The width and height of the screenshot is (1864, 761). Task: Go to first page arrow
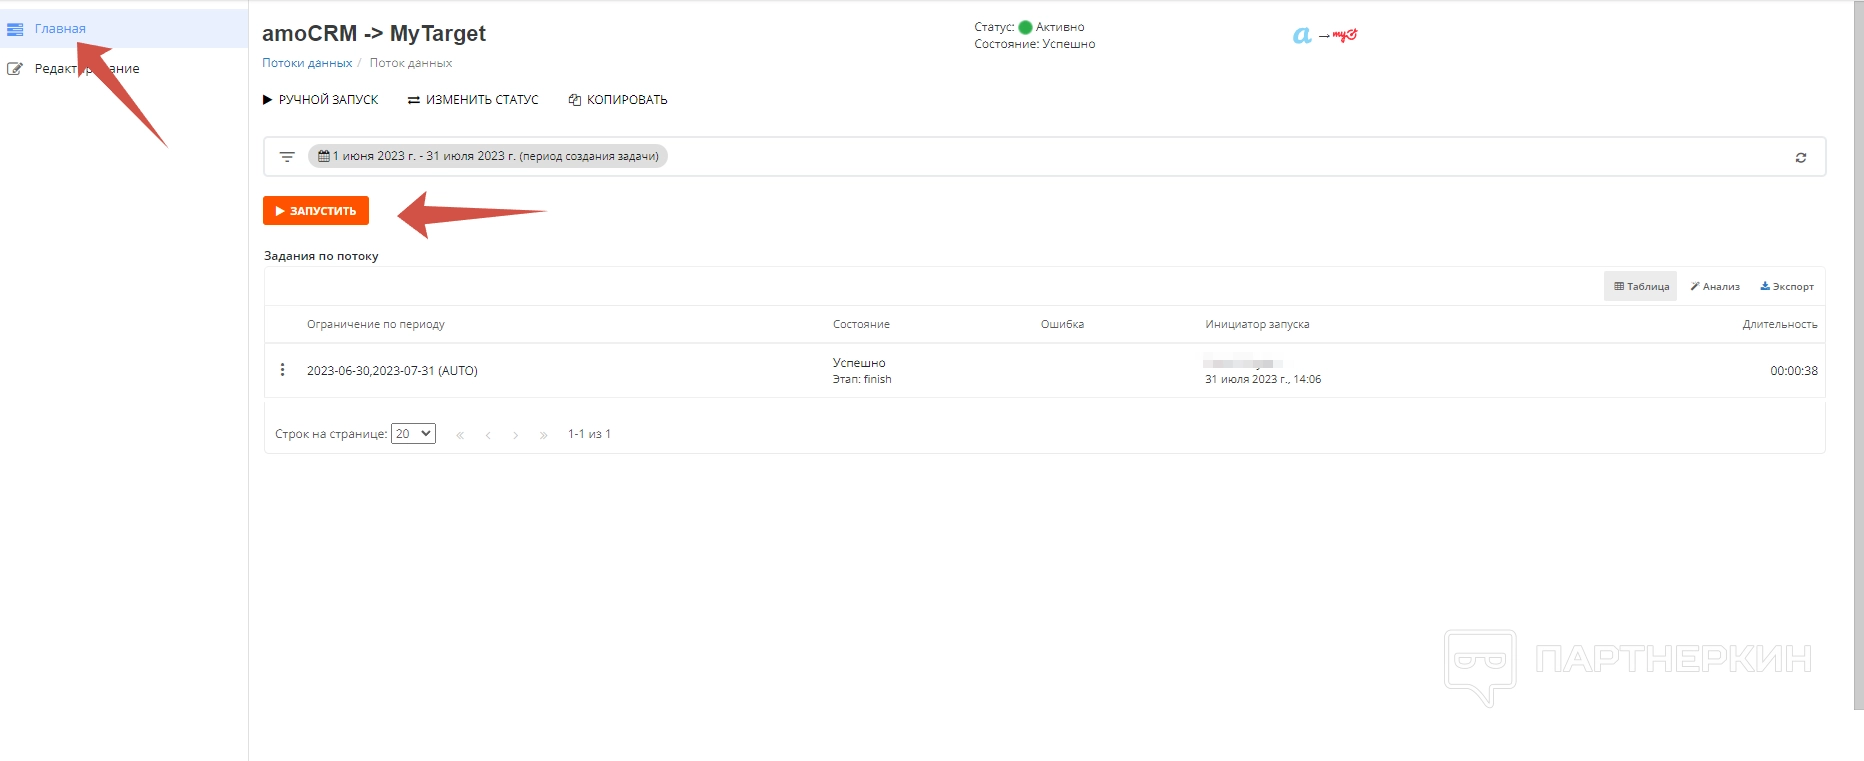460,435
